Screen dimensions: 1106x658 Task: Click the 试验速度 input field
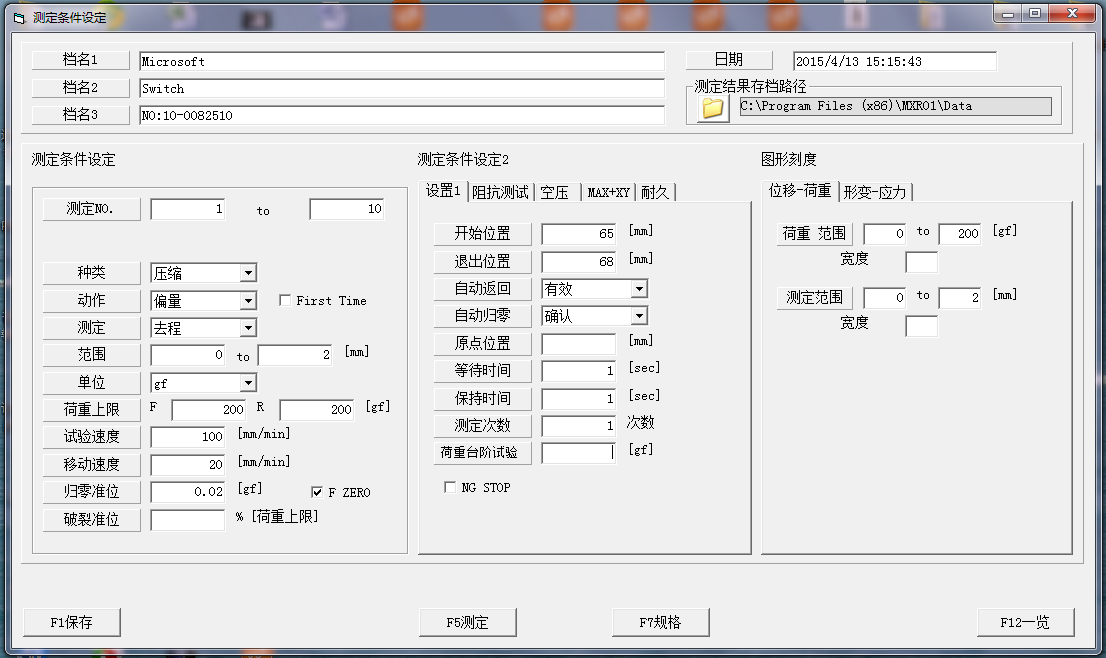point(188,437)
